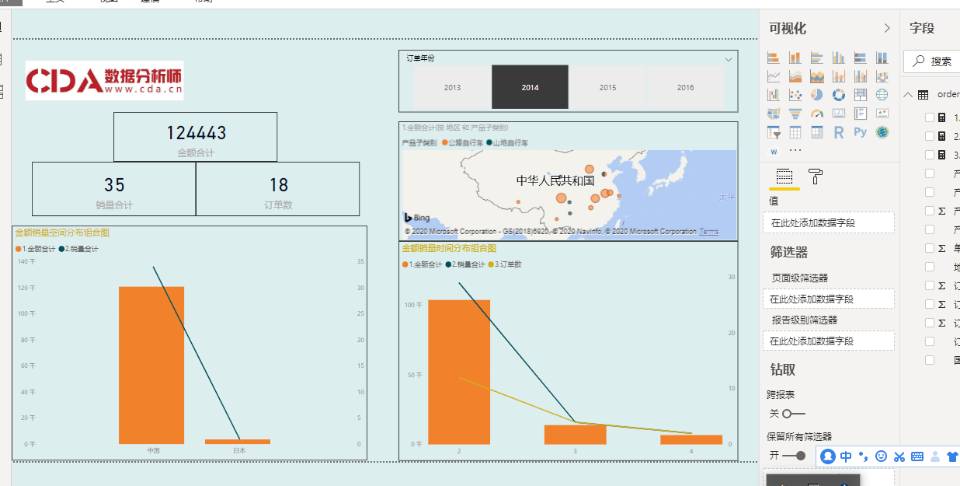Select the matrix visual icon
This screenshot has width=960, height=486.
817,132
